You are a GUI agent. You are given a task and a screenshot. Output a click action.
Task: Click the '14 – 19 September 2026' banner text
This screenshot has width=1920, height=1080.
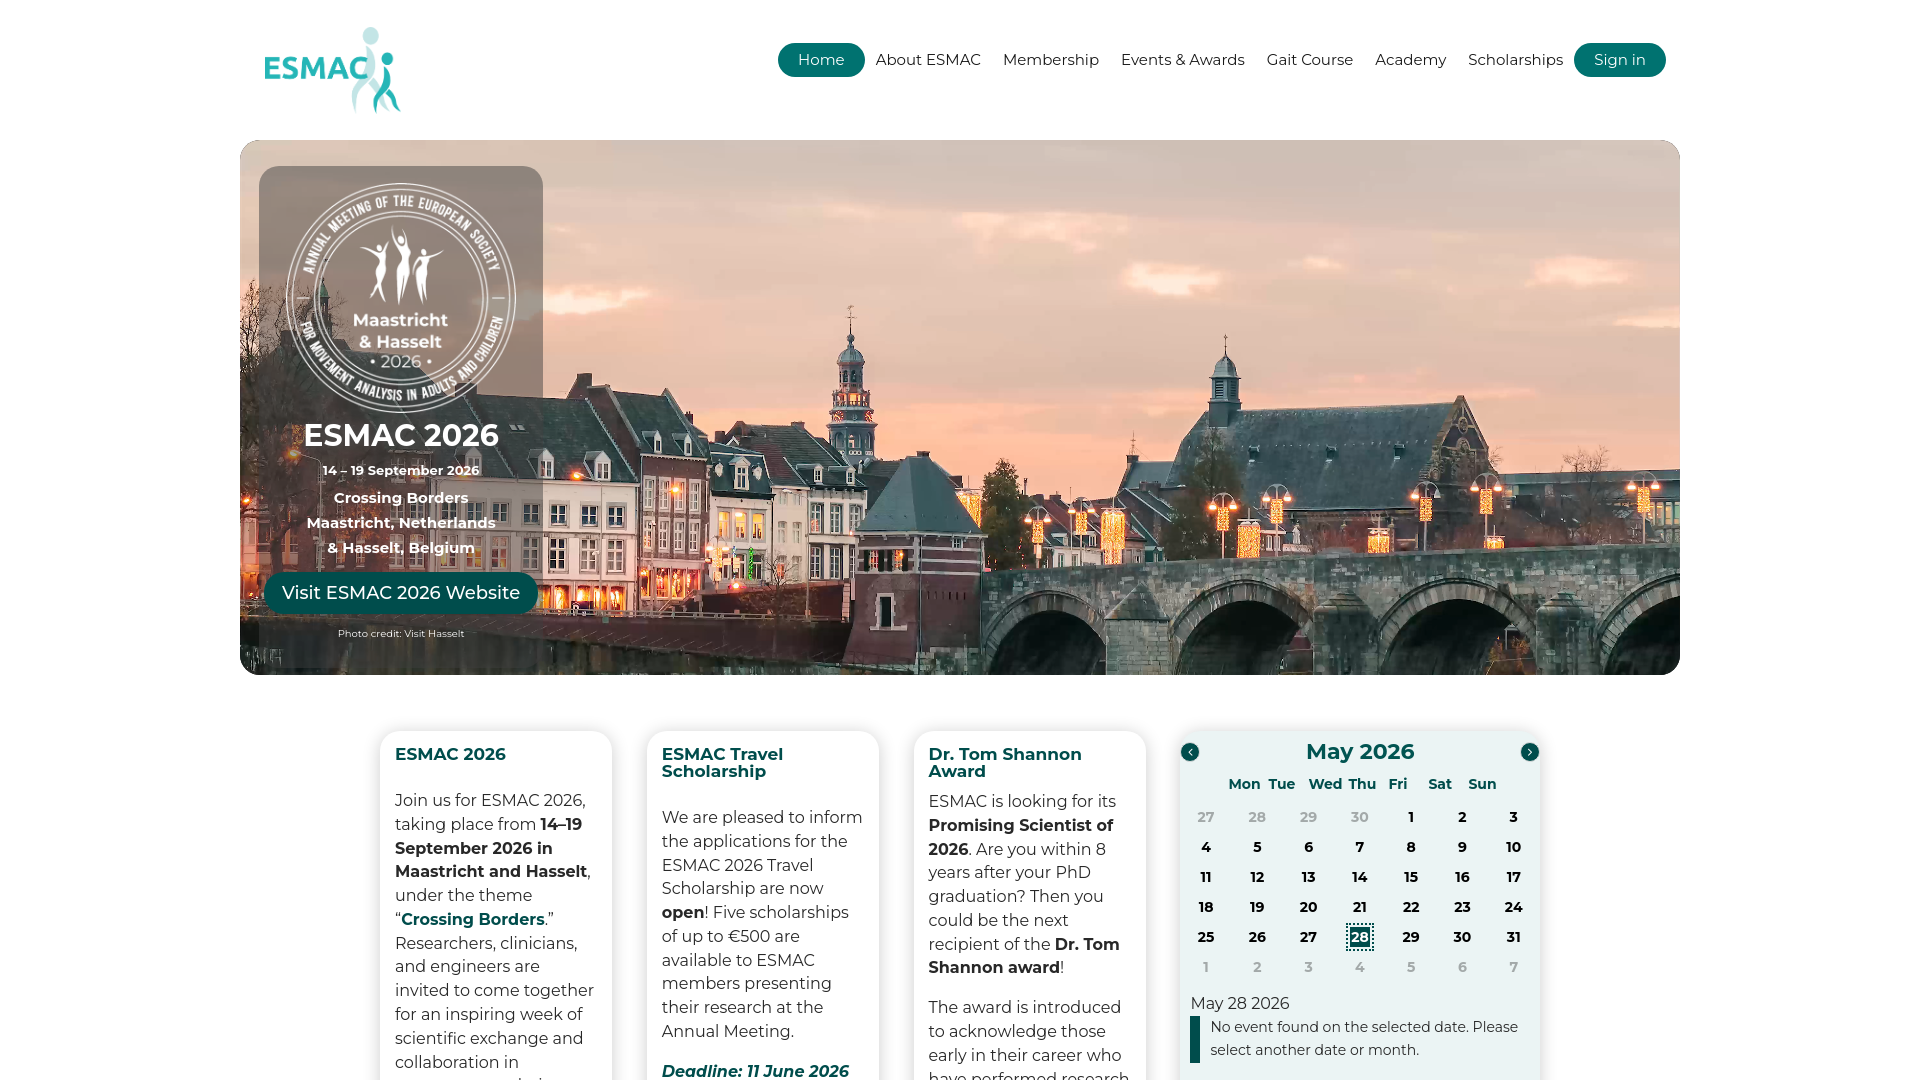click(401, 470)
